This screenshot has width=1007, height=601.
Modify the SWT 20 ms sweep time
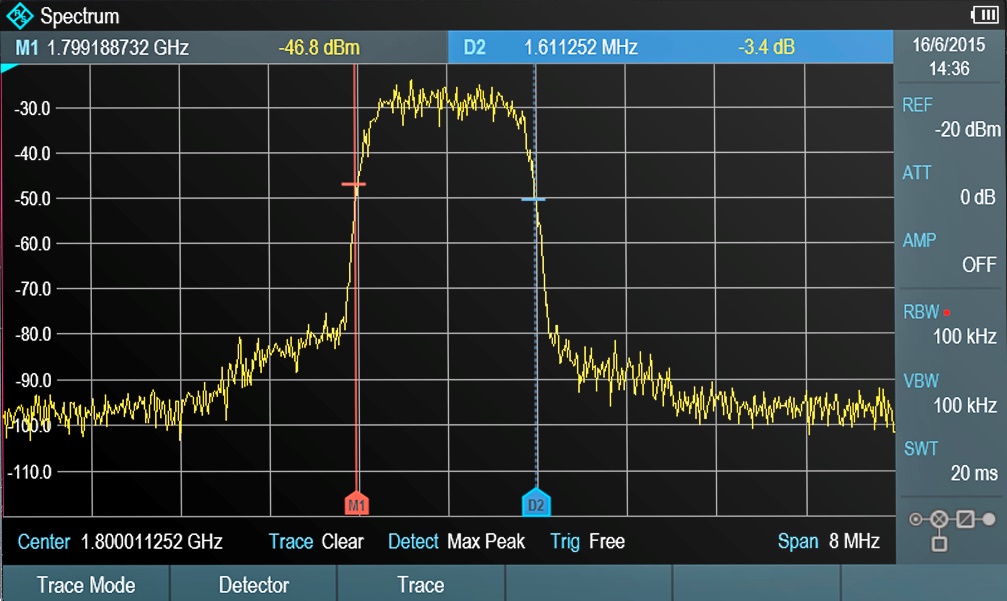(950, 461)
